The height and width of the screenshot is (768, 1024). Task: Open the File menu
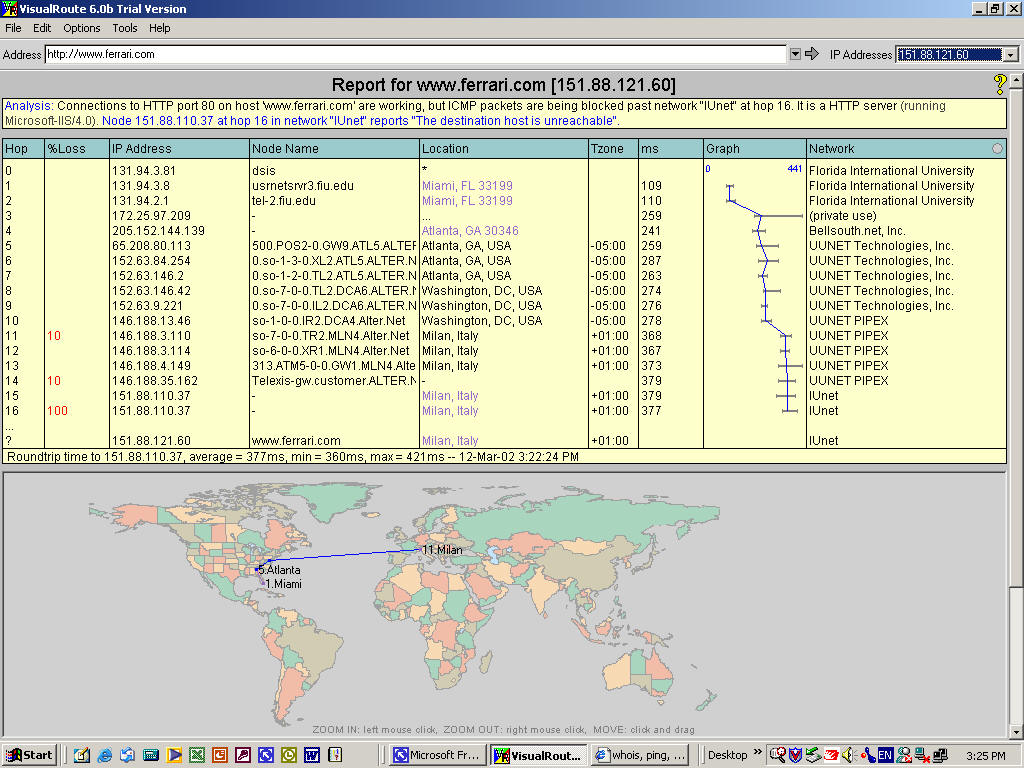[13, 28]
